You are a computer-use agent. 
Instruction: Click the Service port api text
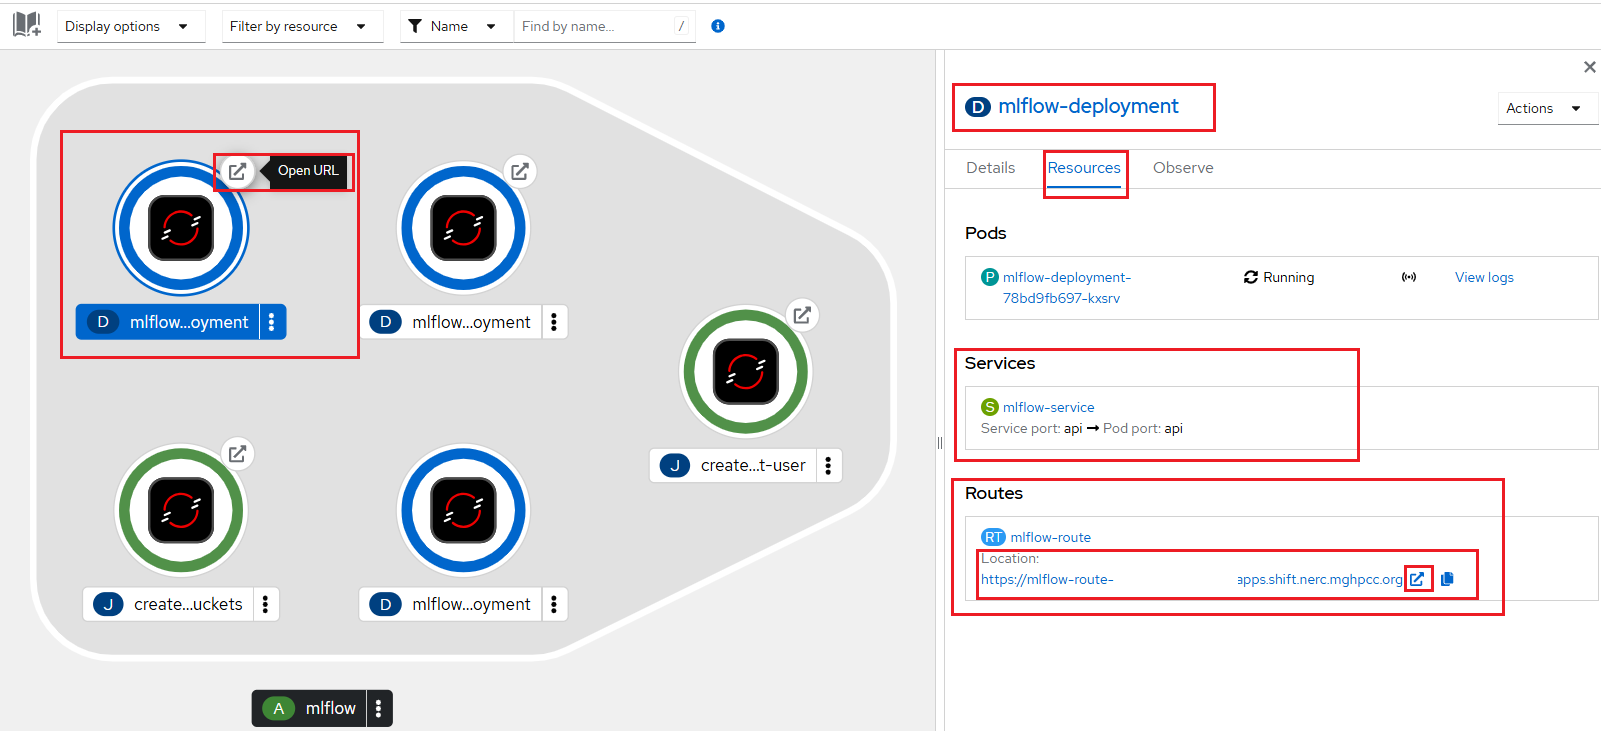[x=1032, y=428]
